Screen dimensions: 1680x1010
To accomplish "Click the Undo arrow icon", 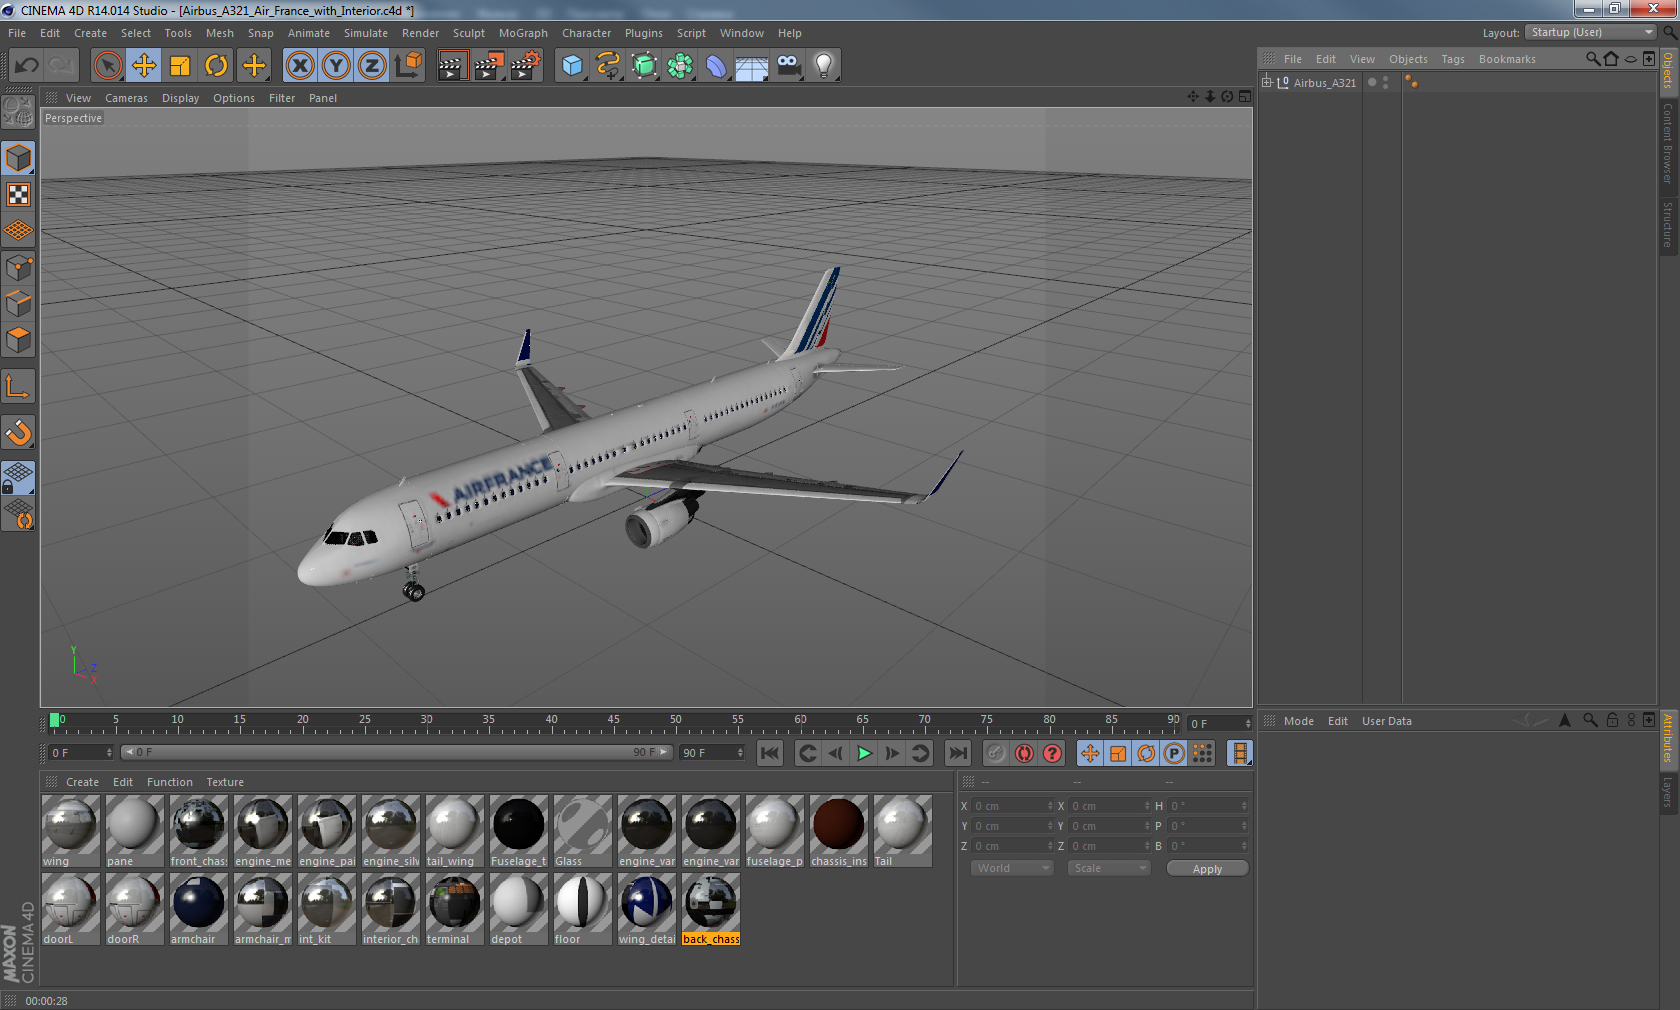I will (x=26, y=66).
